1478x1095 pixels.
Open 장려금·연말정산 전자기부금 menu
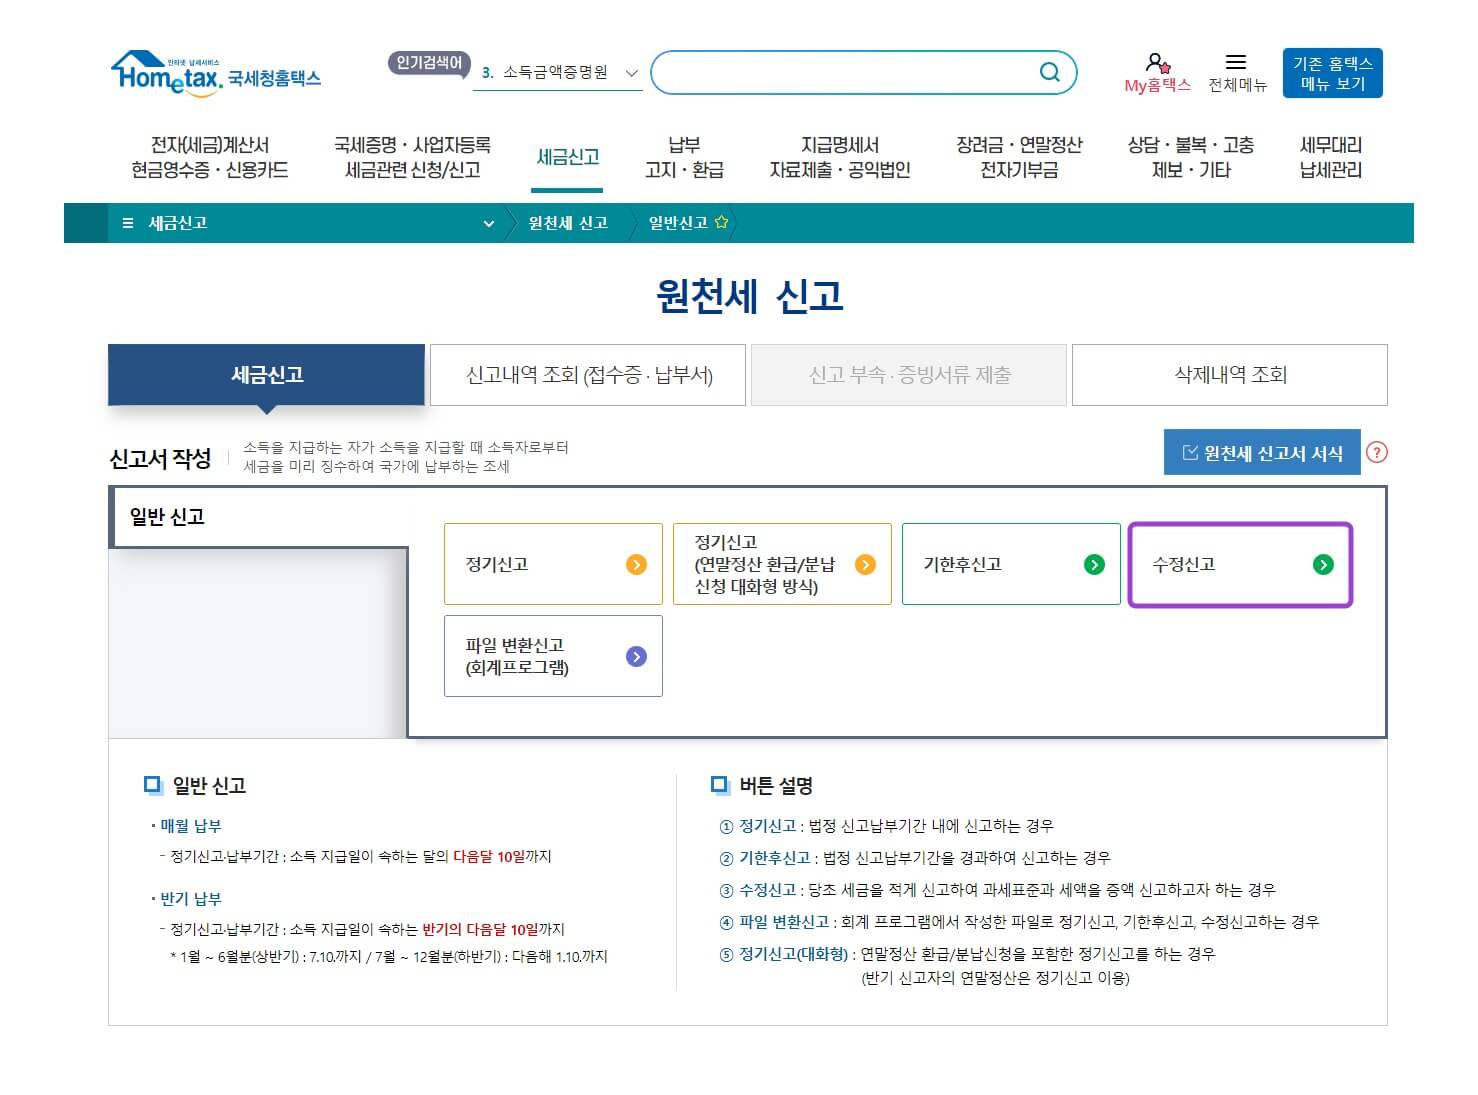(x=1018, y=158)
